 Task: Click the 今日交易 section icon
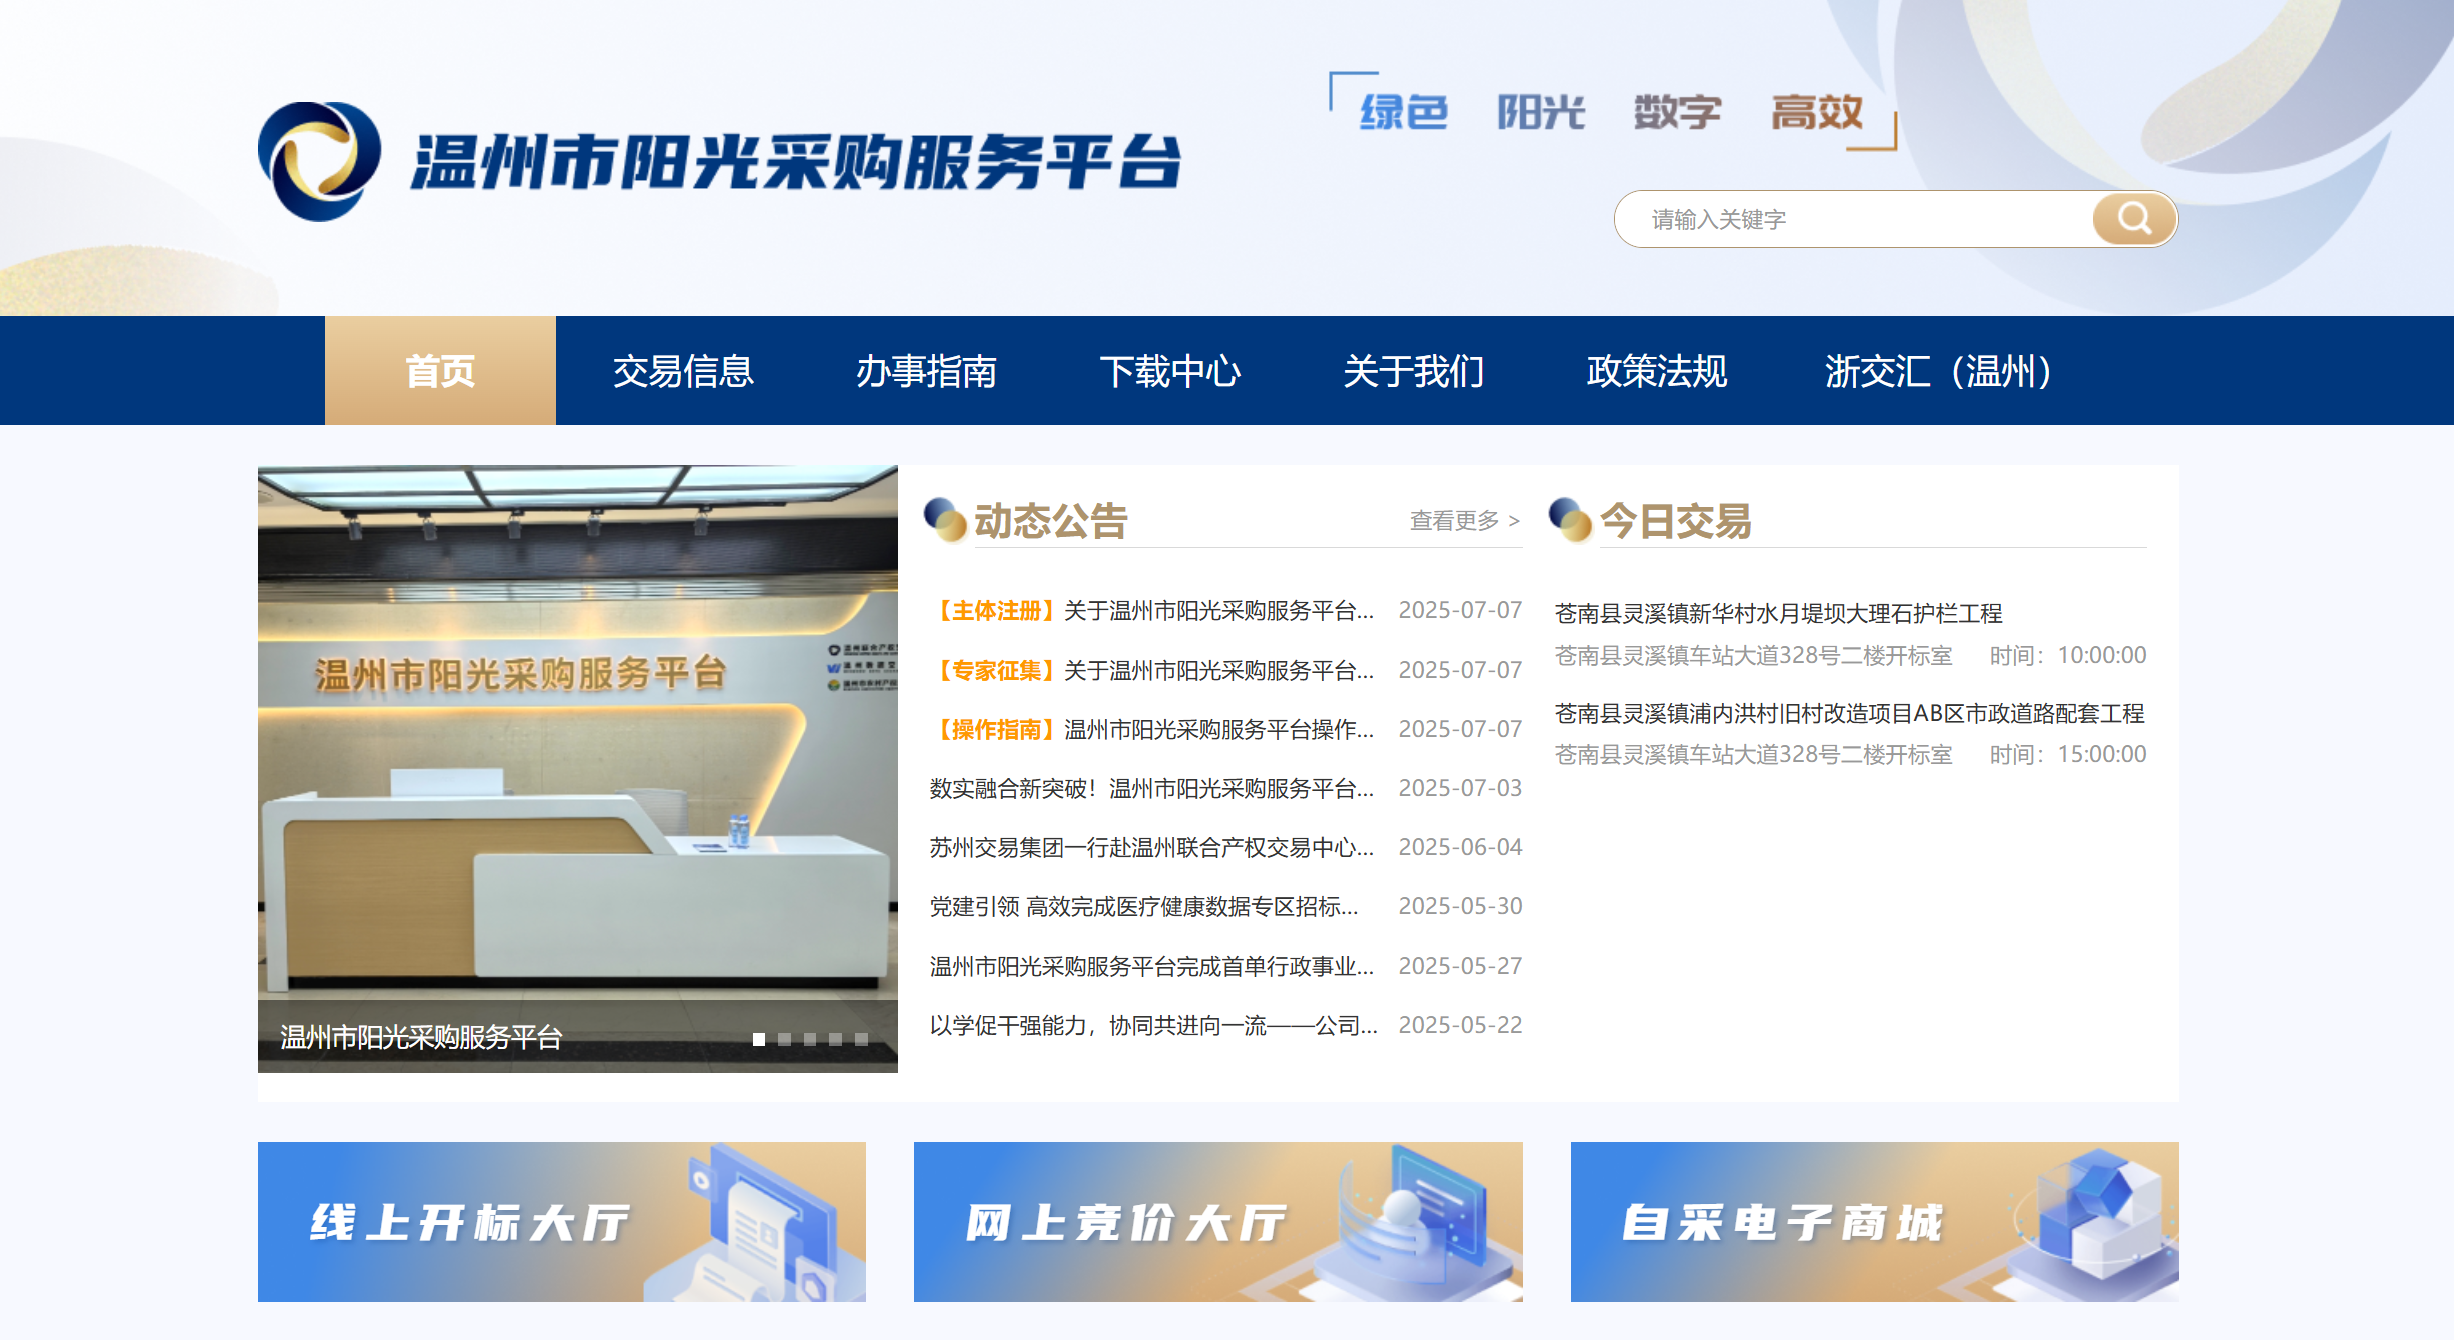pyautogui.click(x=1569, y=519)
